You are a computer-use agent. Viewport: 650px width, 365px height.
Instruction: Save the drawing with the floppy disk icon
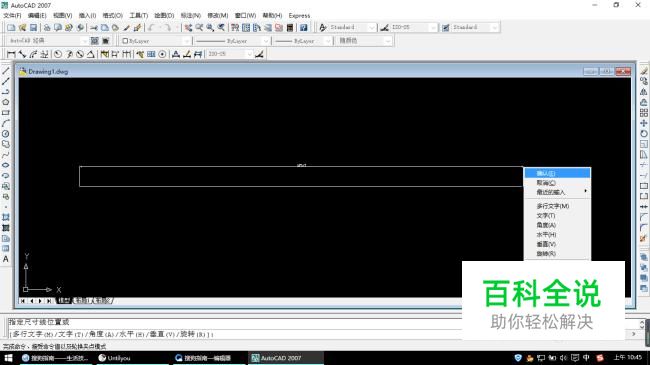tap(34, 27)
